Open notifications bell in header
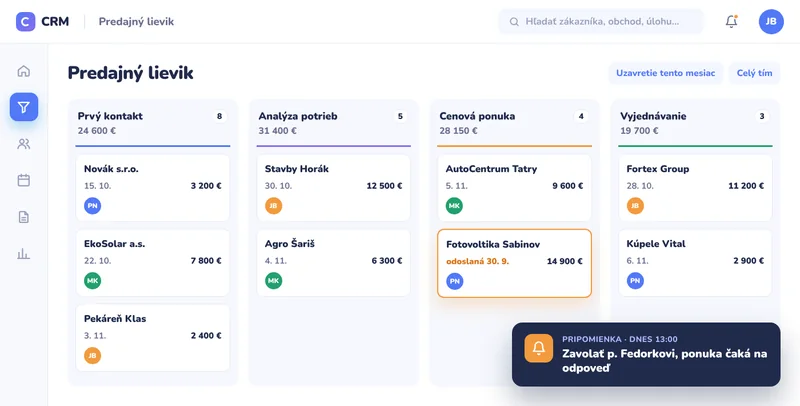Viewport: 800px width, 406px height. click(731, 21)
